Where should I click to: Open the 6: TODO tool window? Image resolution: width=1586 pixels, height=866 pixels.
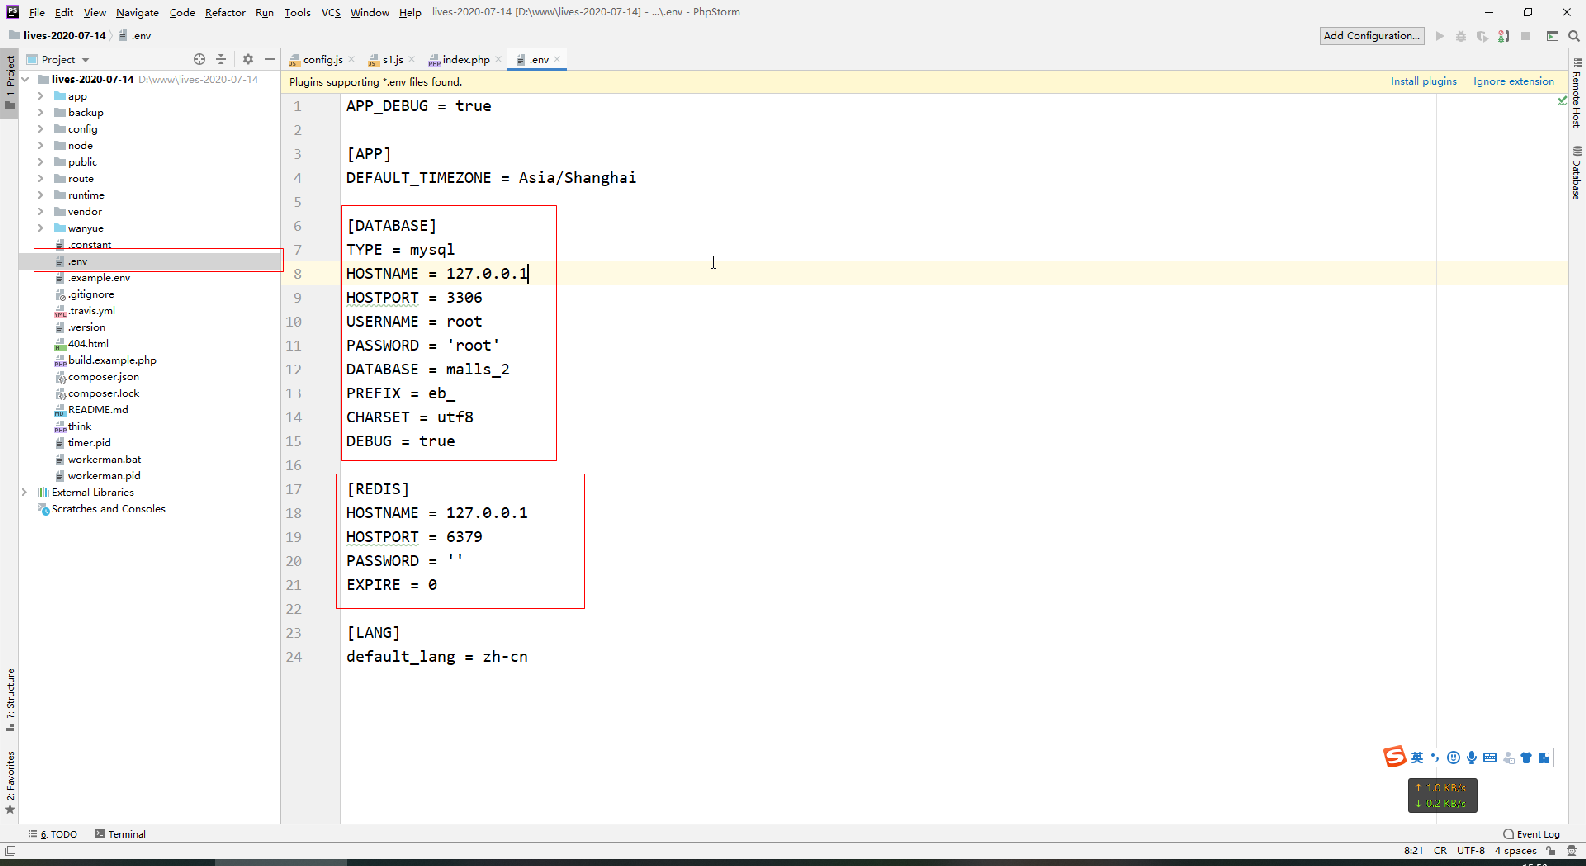tap(53, 834)
